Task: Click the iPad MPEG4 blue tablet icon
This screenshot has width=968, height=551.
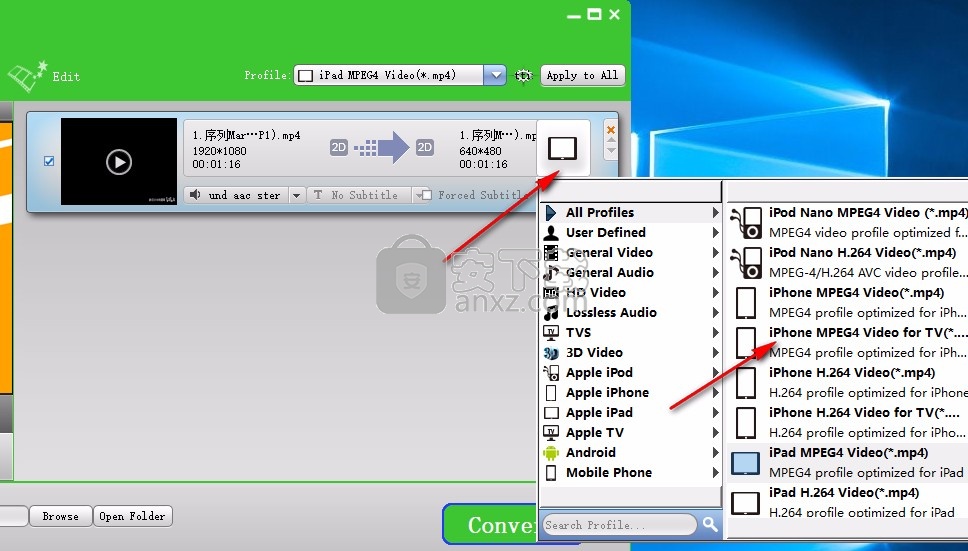Action: (746, 463)
